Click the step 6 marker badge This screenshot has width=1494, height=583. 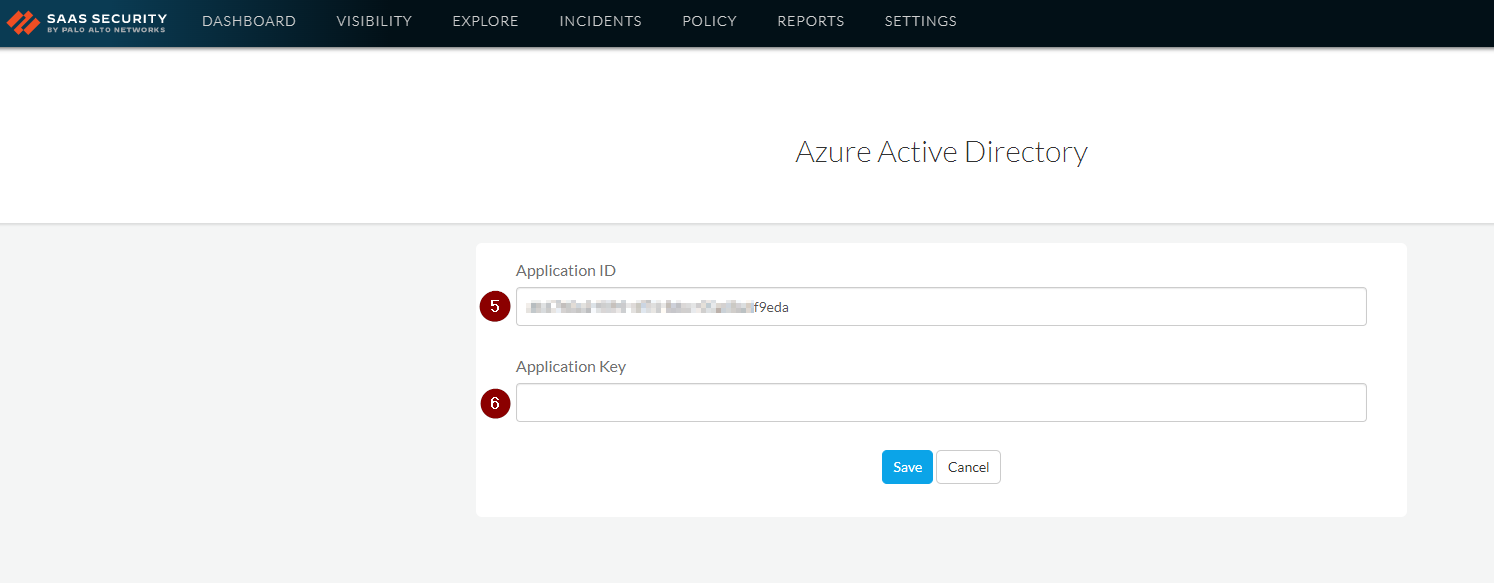point(495,403)
